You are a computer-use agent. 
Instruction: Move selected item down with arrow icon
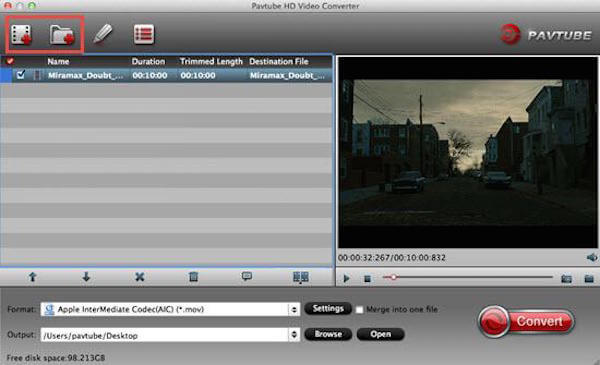click(86, 277)
